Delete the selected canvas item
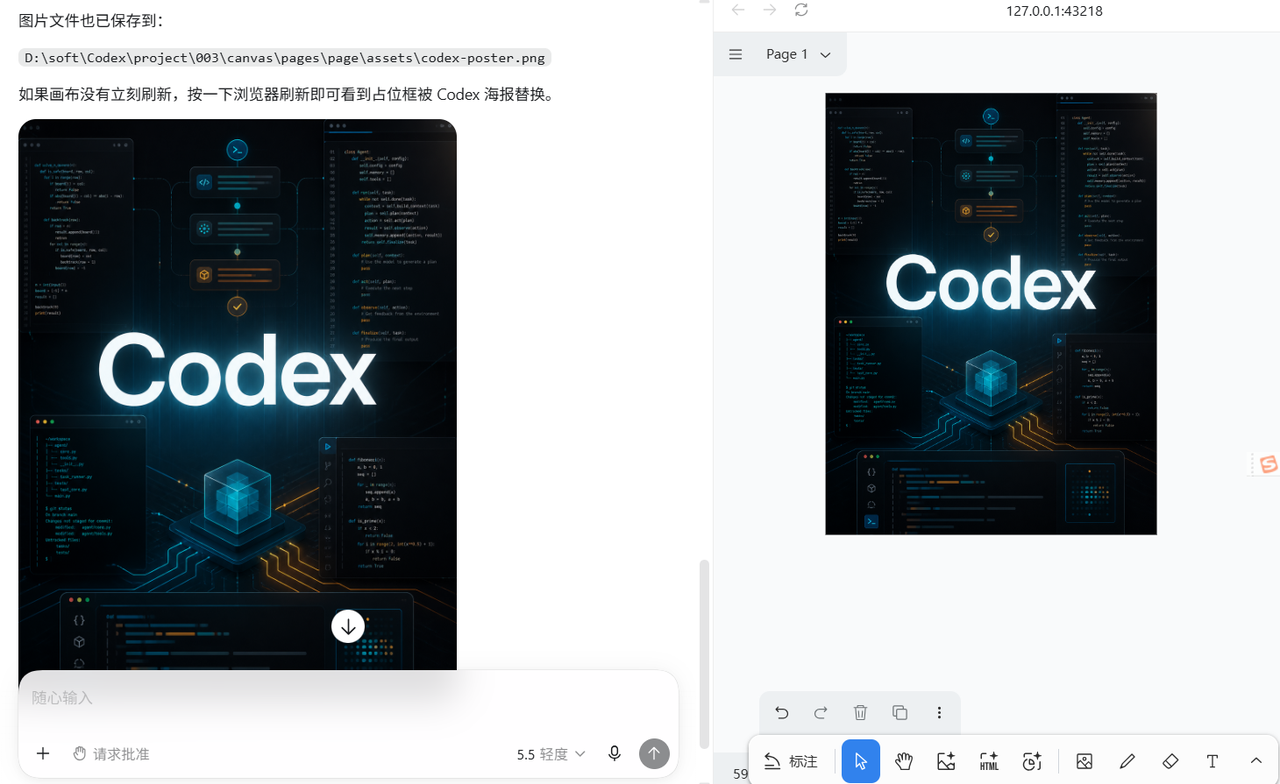 coord(860,713)
